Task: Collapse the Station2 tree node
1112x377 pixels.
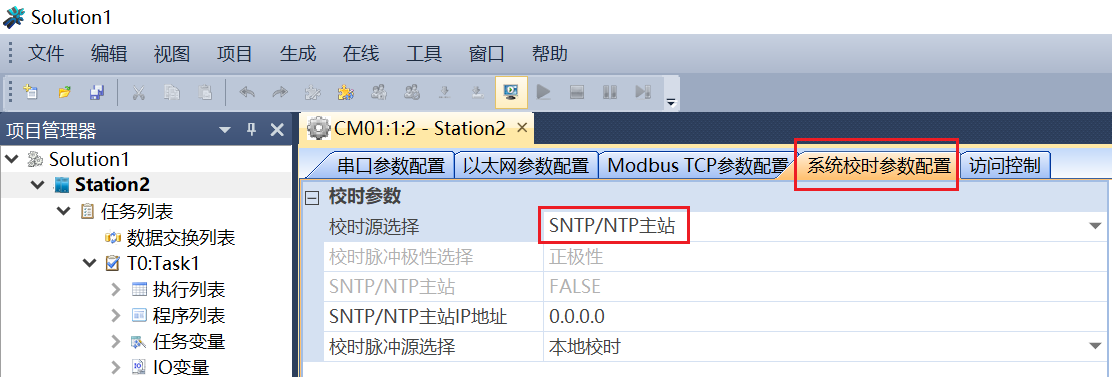Action: (x=38, y=186)
